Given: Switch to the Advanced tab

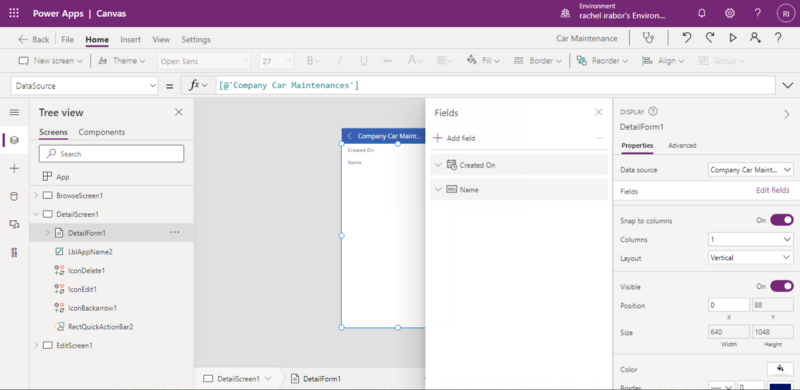Looking at the screenshot, I should click(682, 145).
